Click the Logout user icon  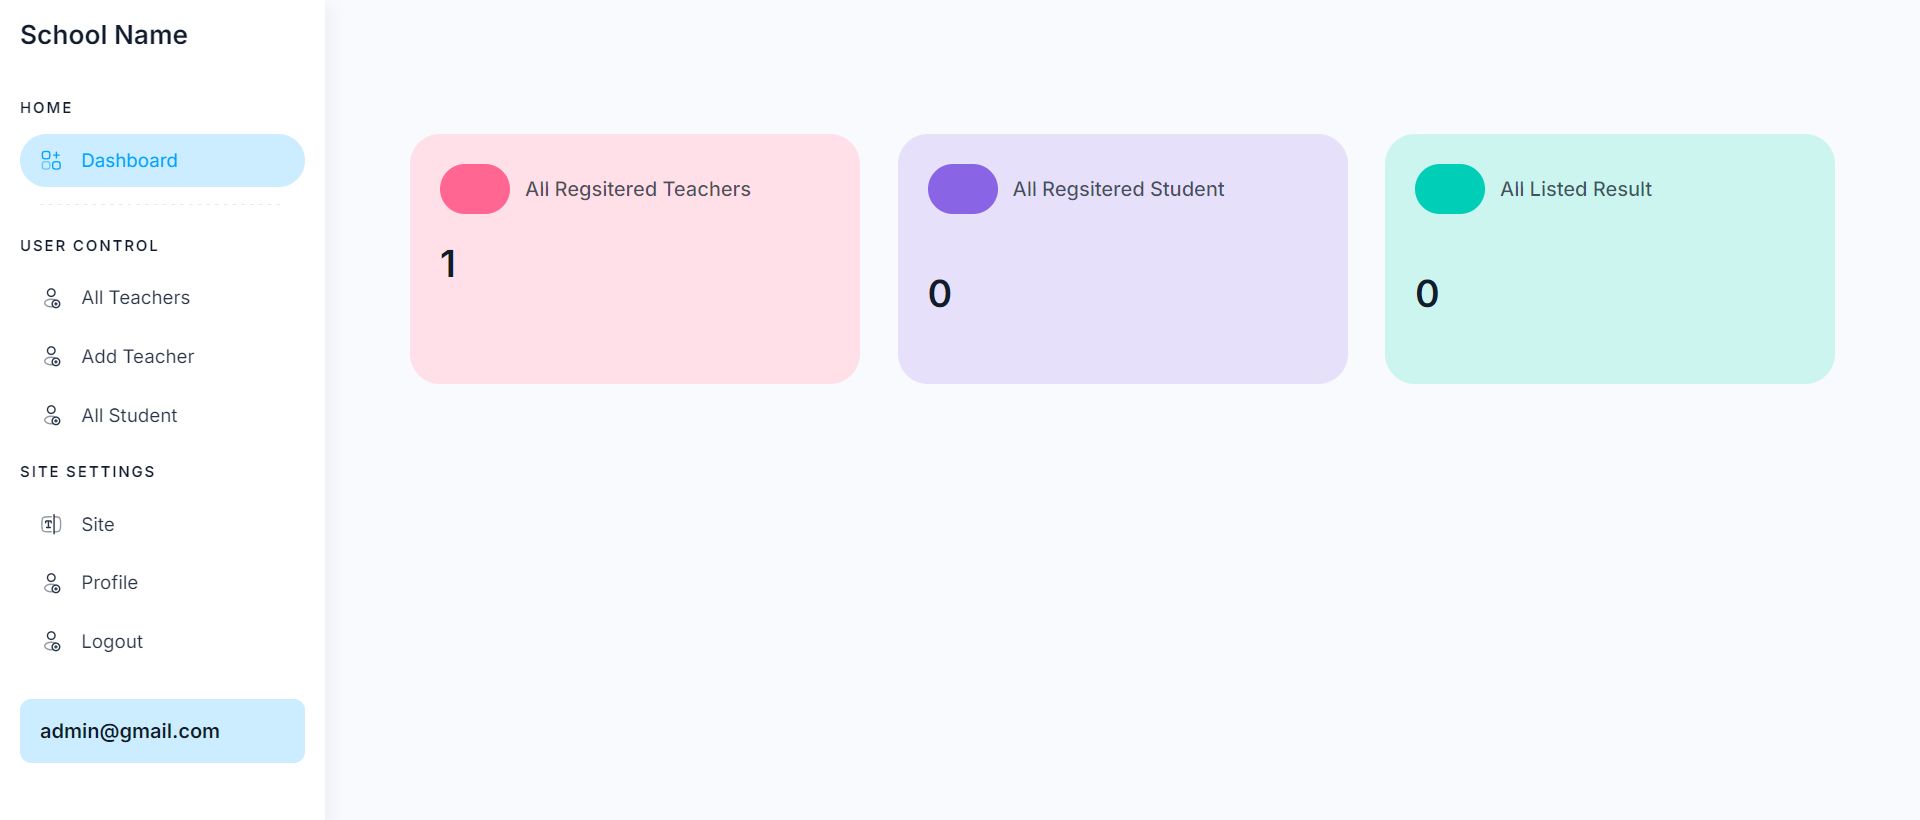pyautogui.click(x=52, y=642)
